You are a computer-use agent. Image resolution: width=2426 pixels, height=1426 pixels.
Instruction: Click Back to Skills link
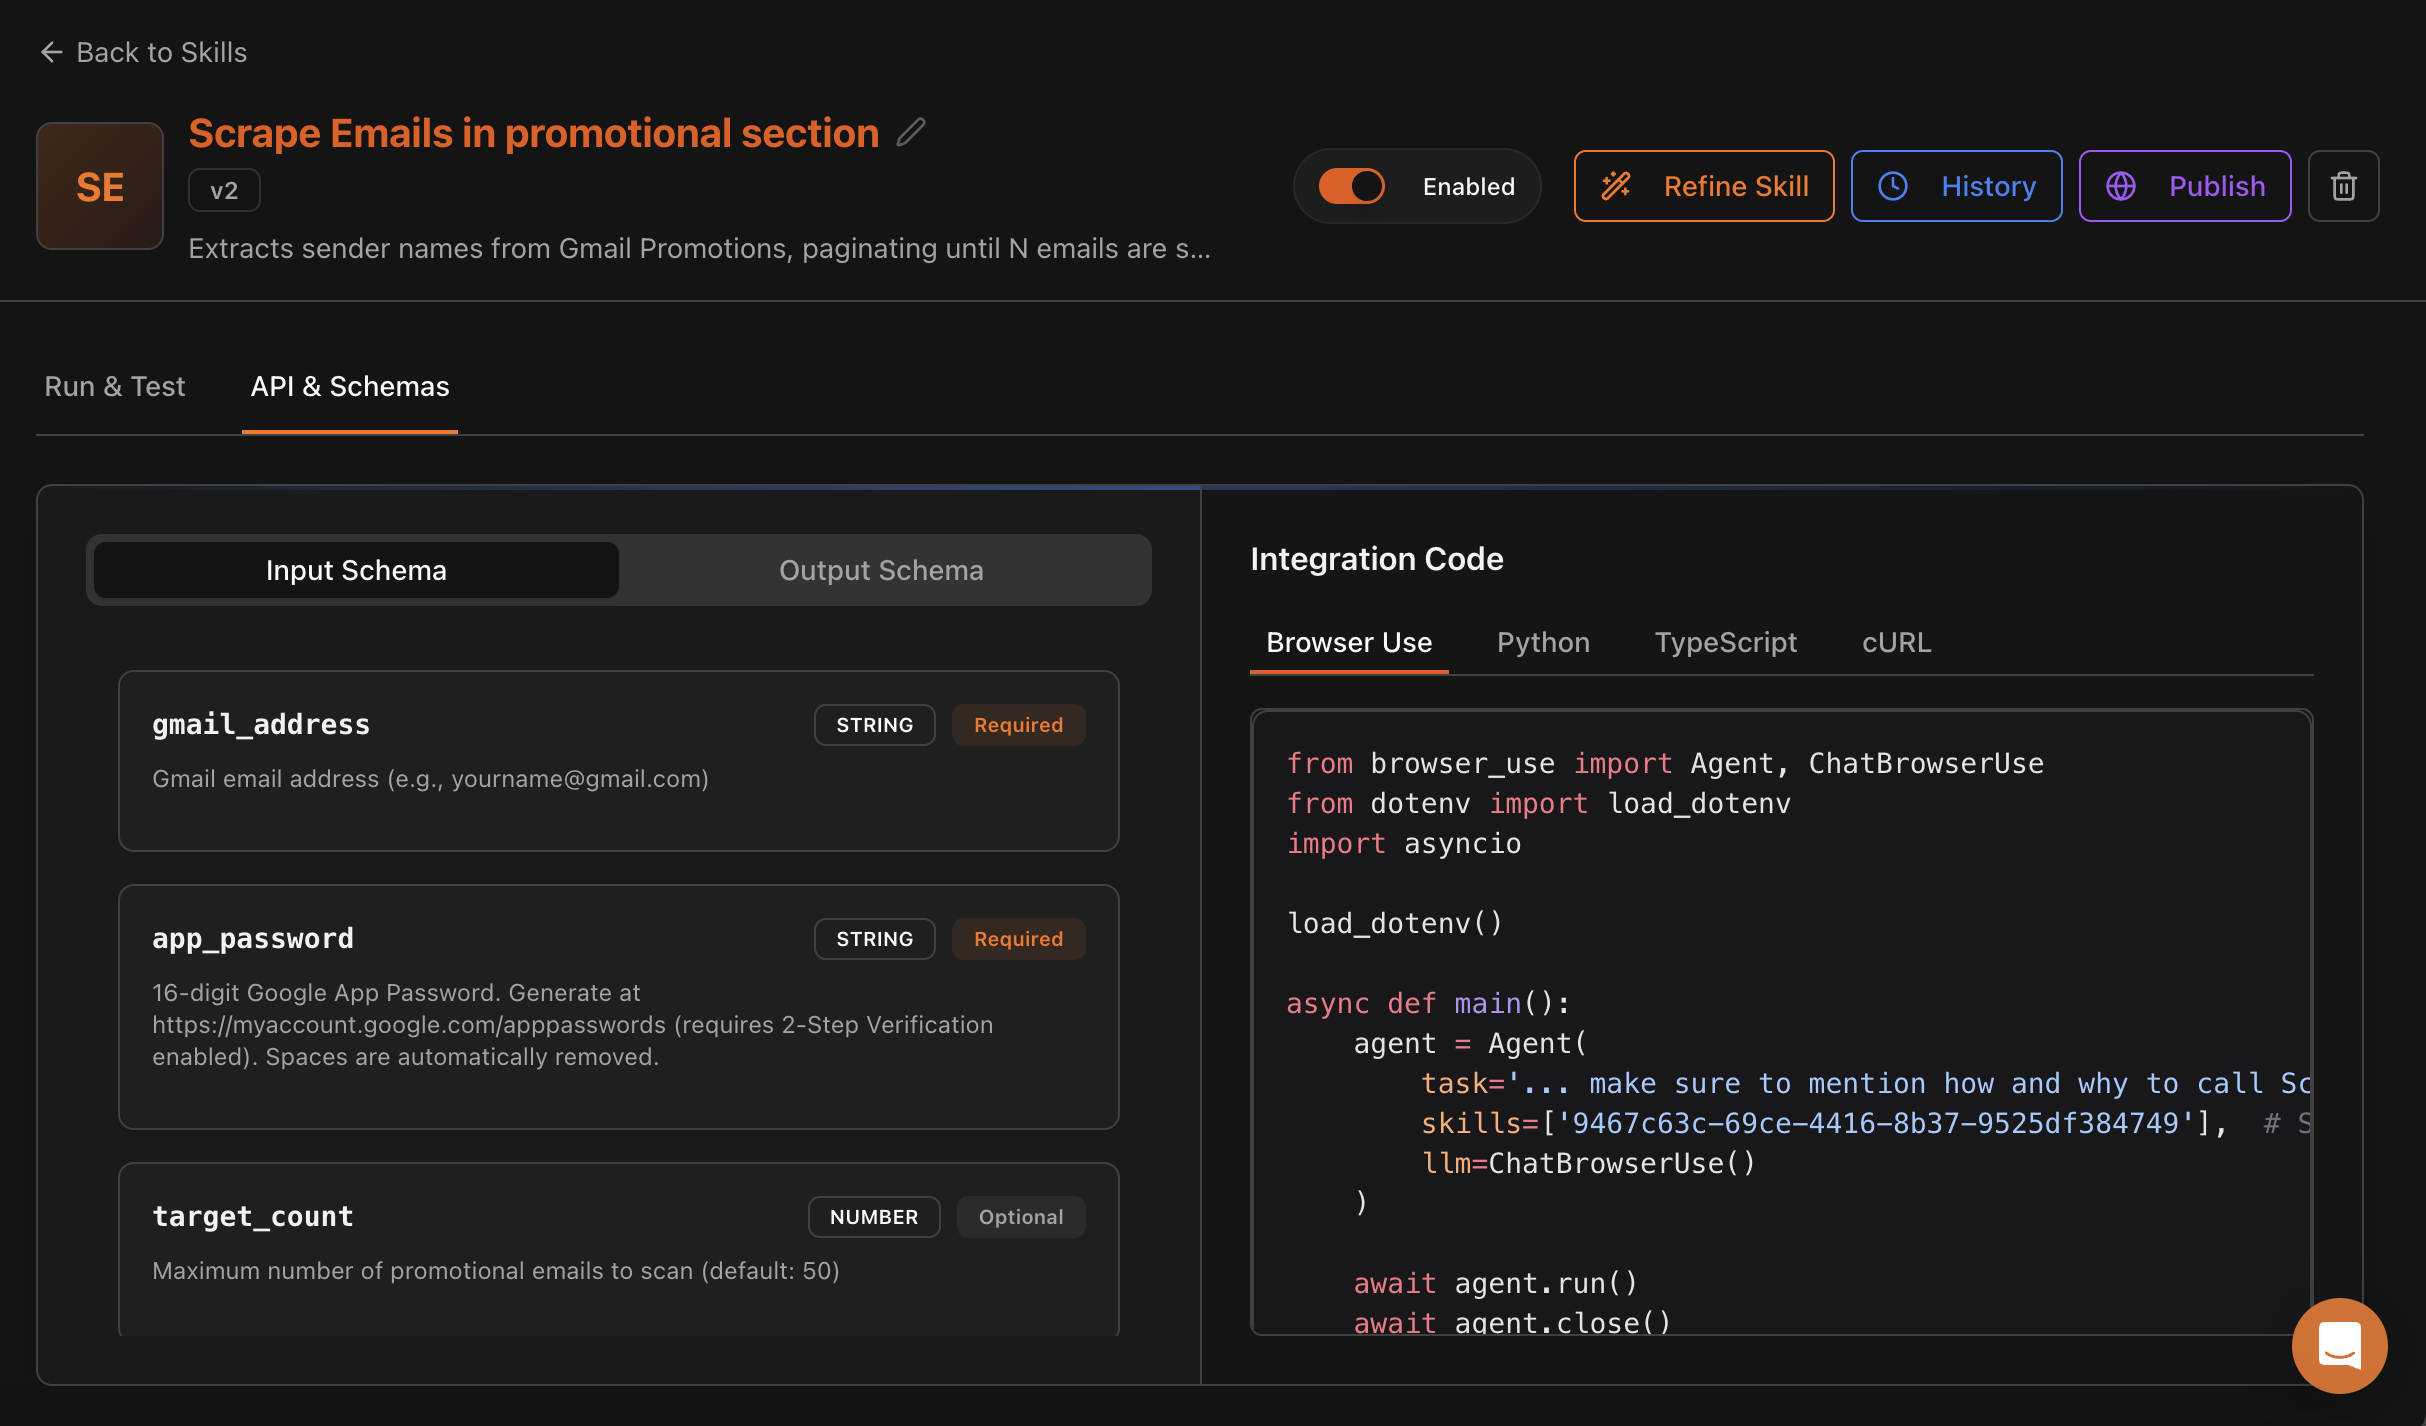tap(161, 52)
